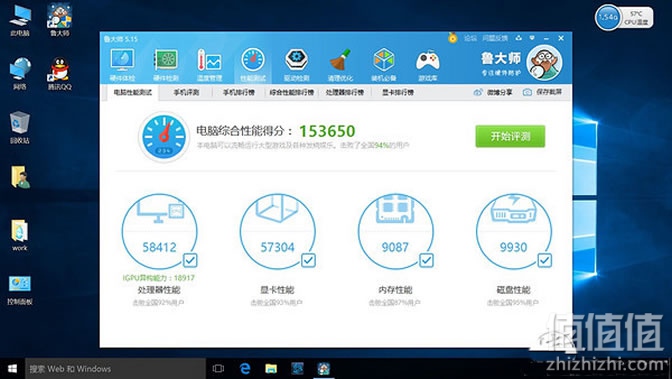Screen dimensions: 672x379
Task: Open the 驱动检测 driver detection icon
Action: 296,65
